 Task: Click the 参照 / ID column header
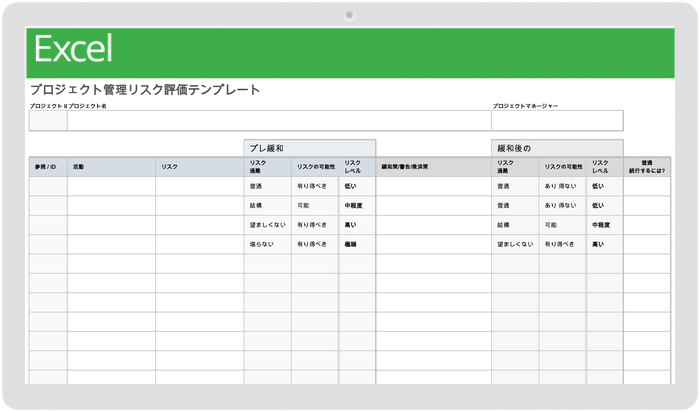click(x=48, y=167)
